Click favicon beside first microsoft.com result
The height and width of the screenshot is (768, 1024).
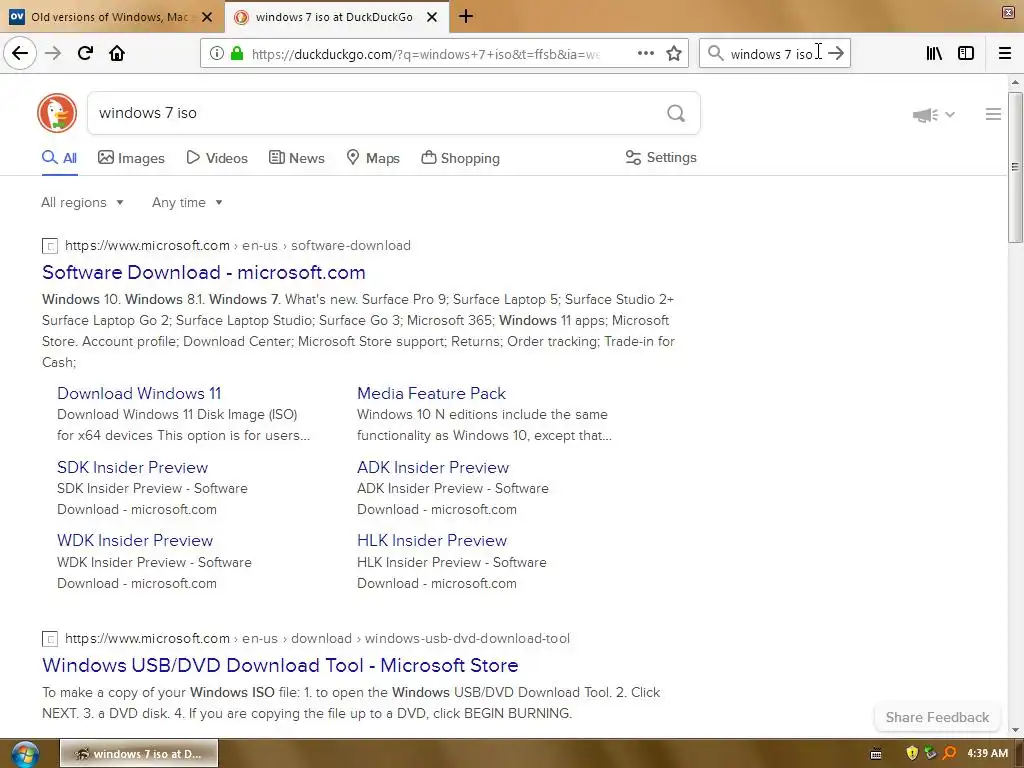coord(50,246)
